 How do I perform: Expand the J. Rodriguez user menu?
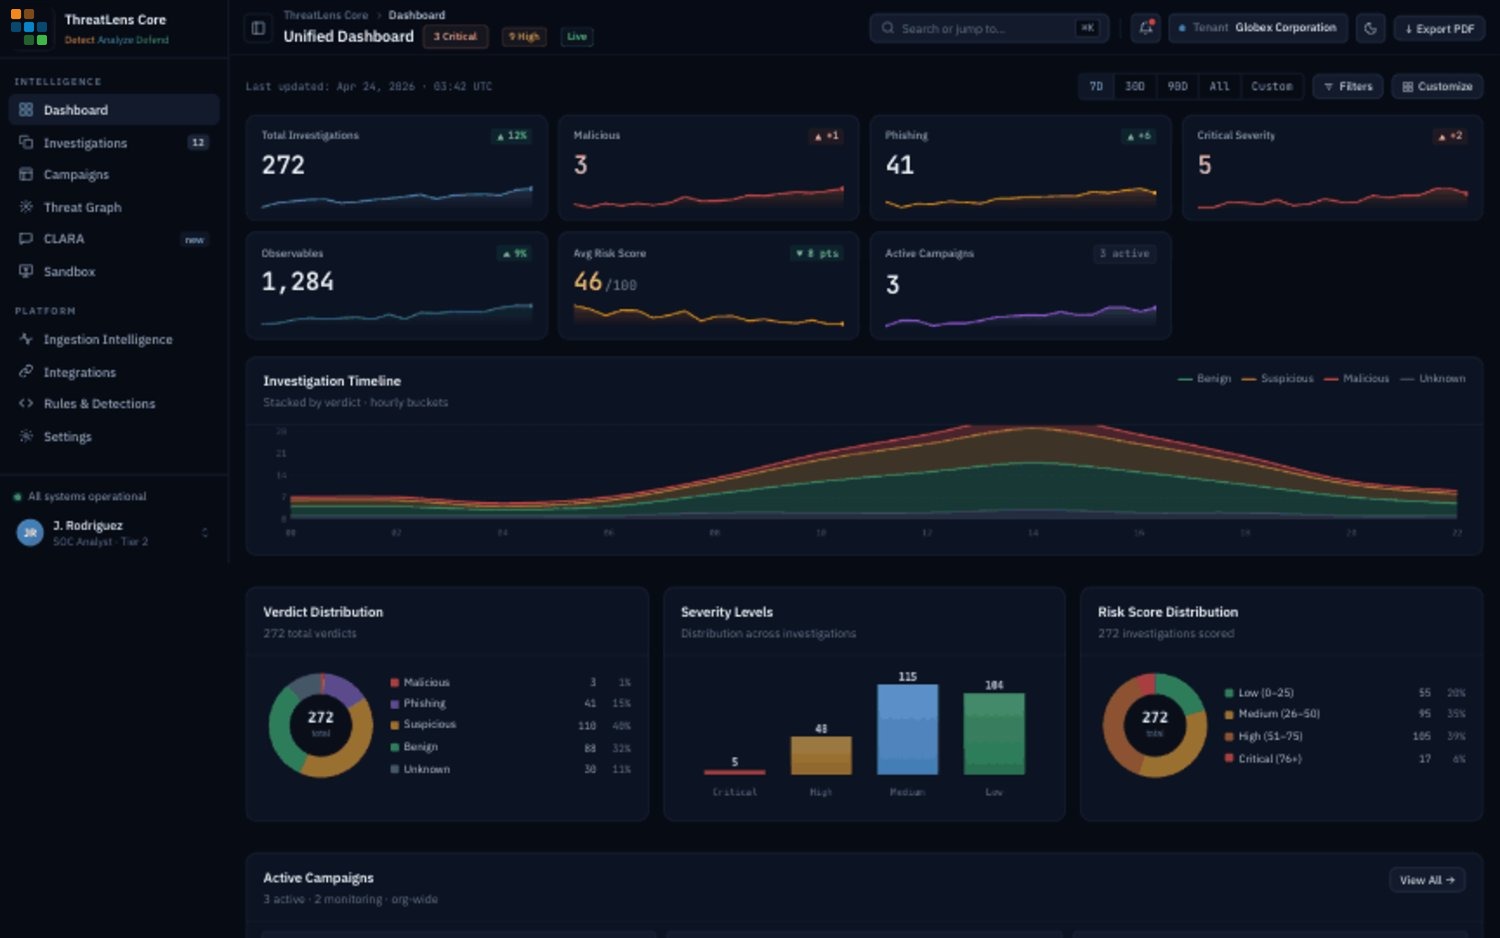pyautogui.click(x=205, y=533)
